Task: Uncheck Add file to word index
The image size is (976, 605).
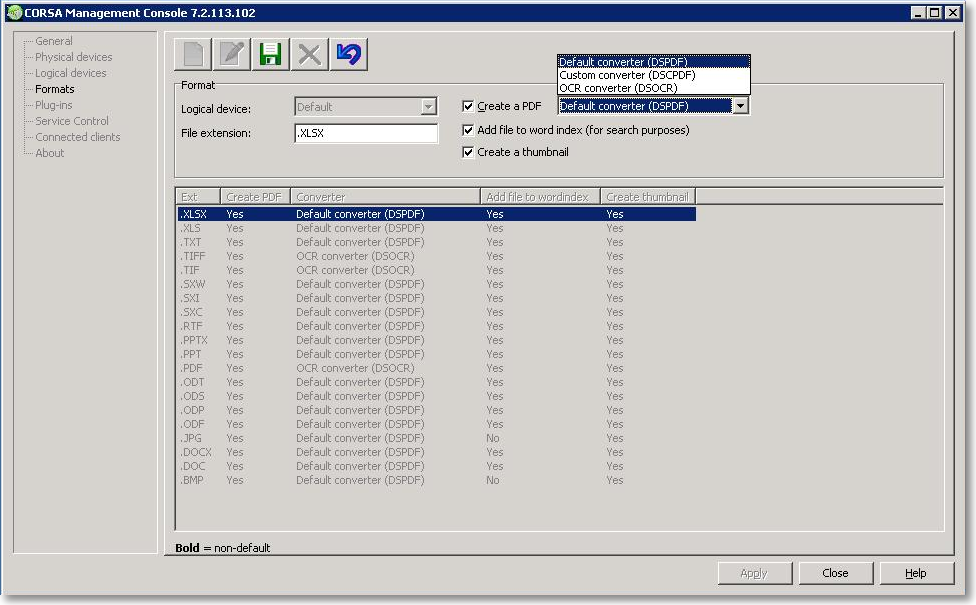Action: tap(468, 130)
